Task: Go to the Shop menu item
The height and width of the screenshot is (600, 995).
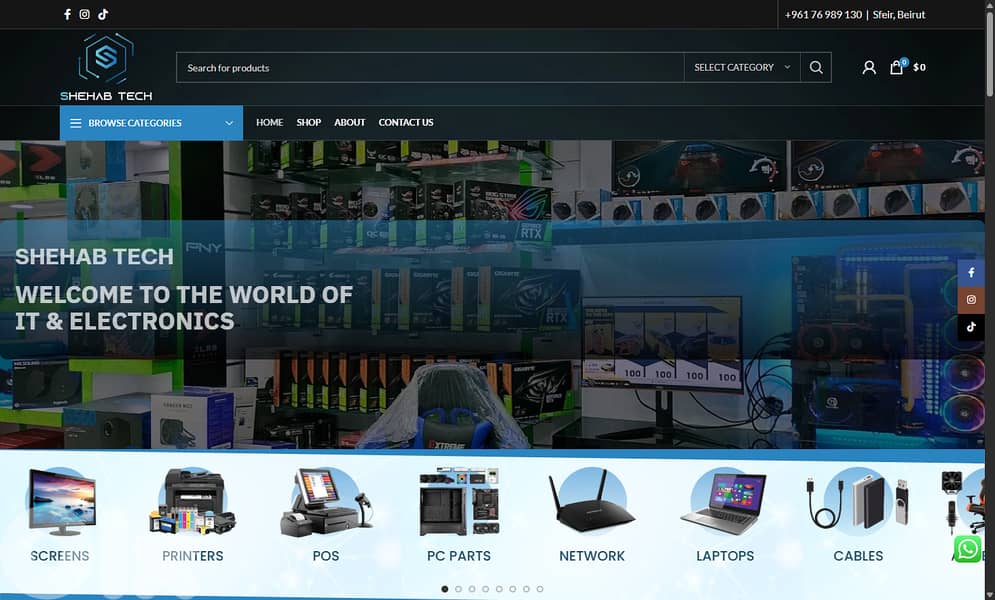Action: tap(308, 122)
